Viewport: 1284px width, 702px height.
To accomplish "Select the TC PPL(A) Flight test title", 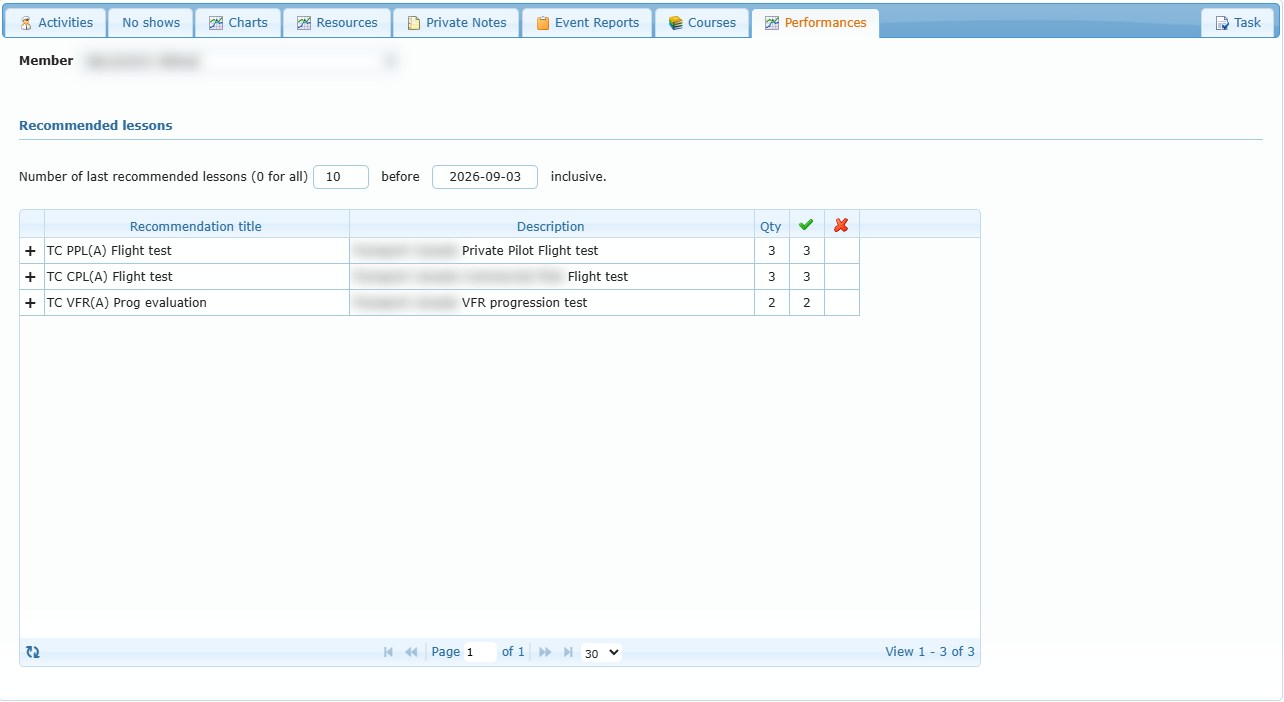I will point(109,251).
